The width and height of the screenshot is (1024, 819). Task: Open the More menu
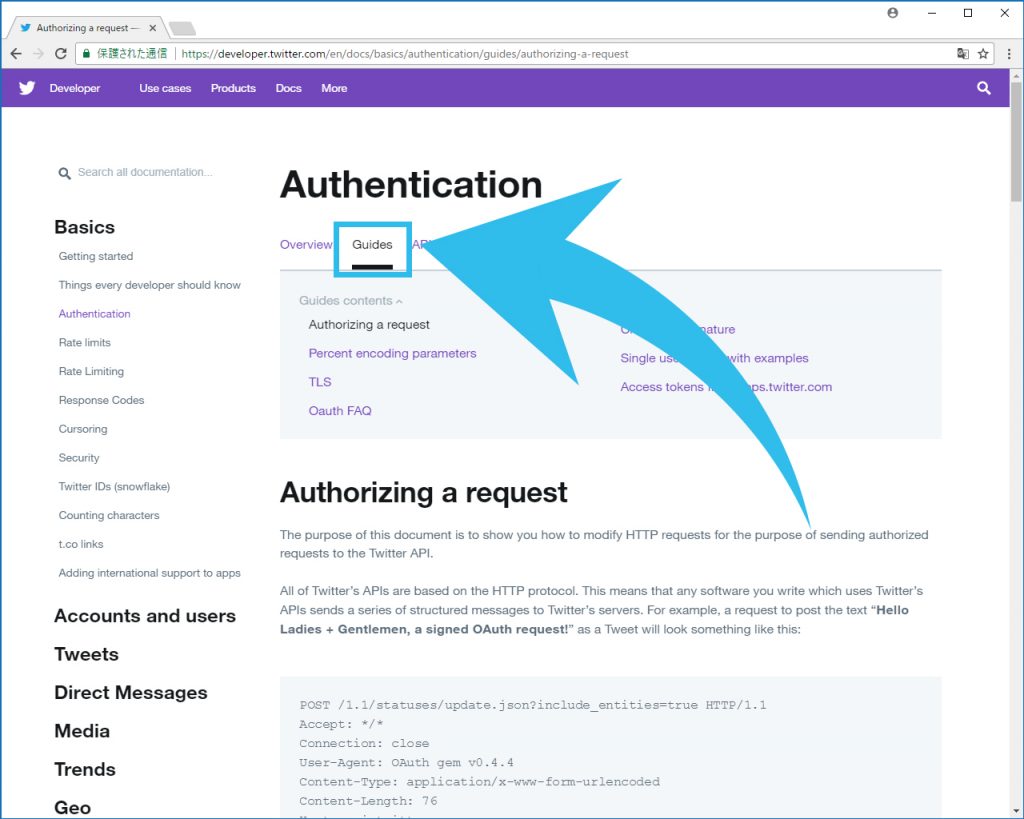pyautogui.click(x=334, y=88)
